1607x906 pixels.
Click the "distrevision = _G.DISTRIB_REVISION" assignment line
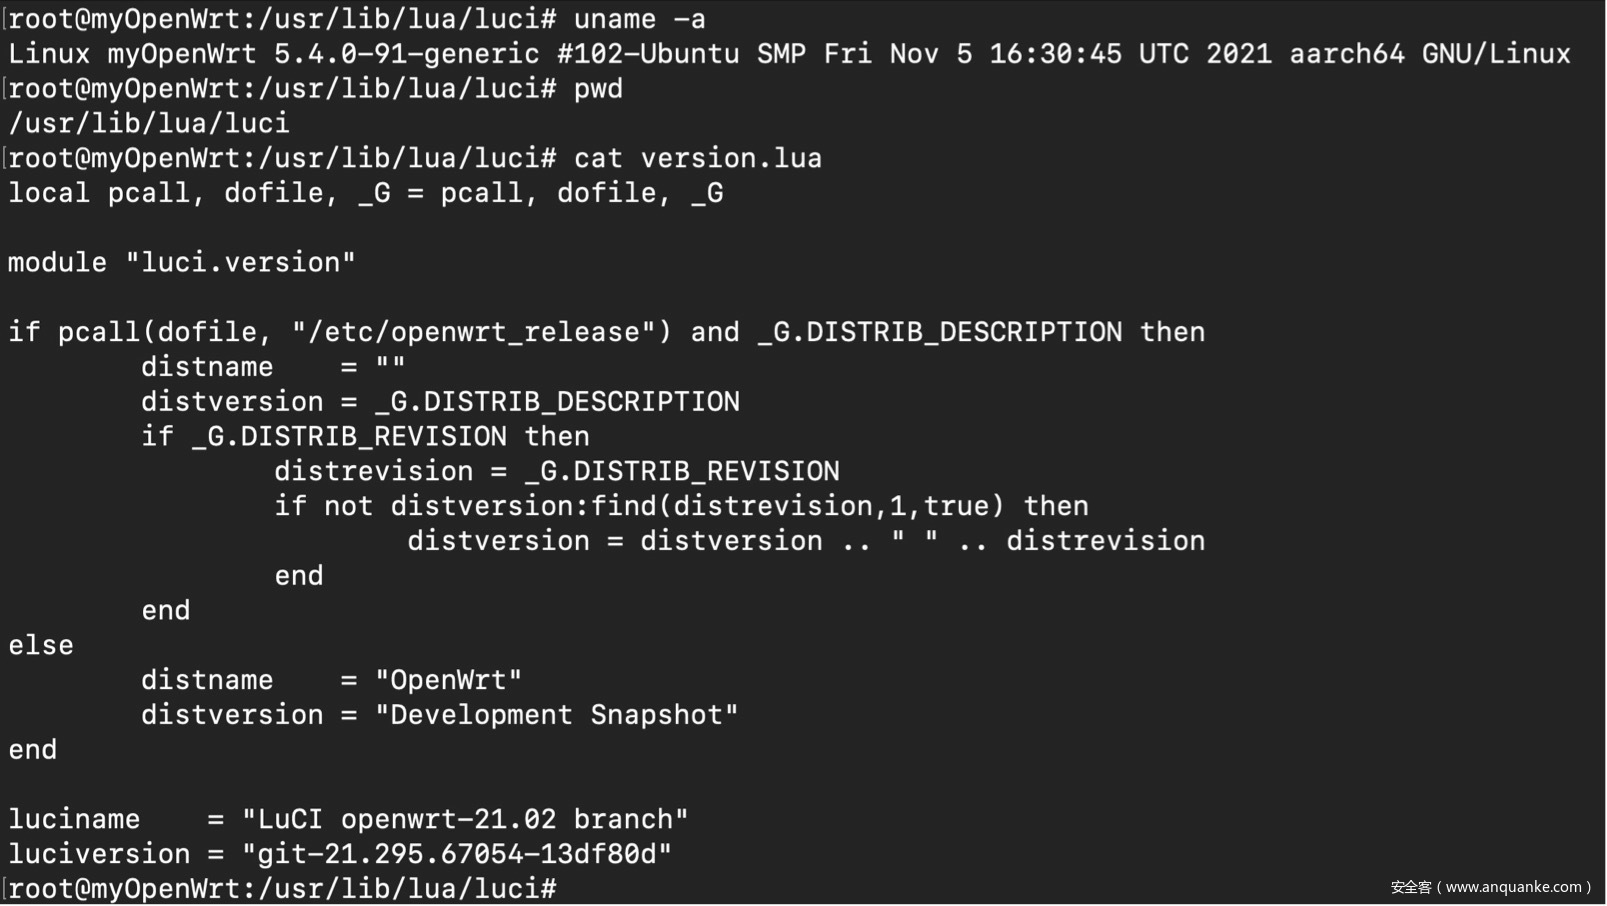(556, 471)
